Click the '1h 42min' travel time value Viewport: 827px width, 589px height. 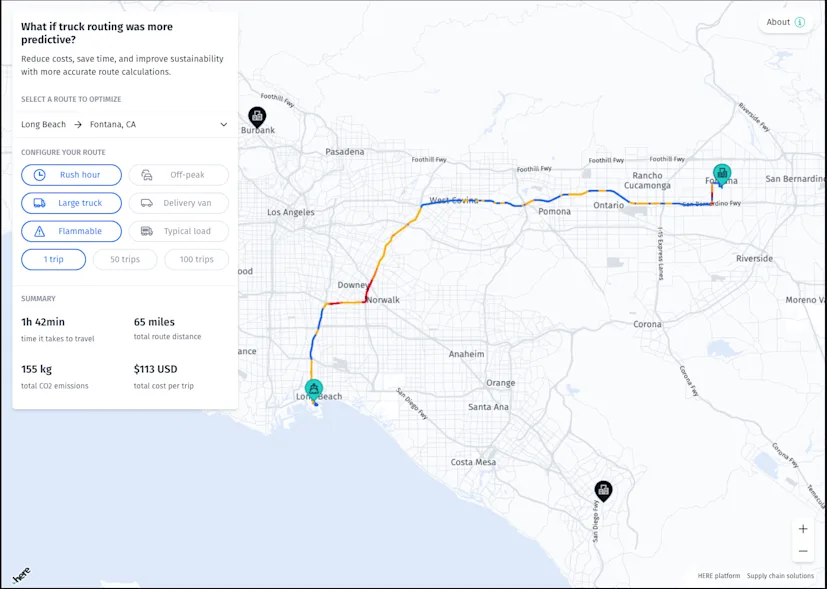[x=43, y=322]
